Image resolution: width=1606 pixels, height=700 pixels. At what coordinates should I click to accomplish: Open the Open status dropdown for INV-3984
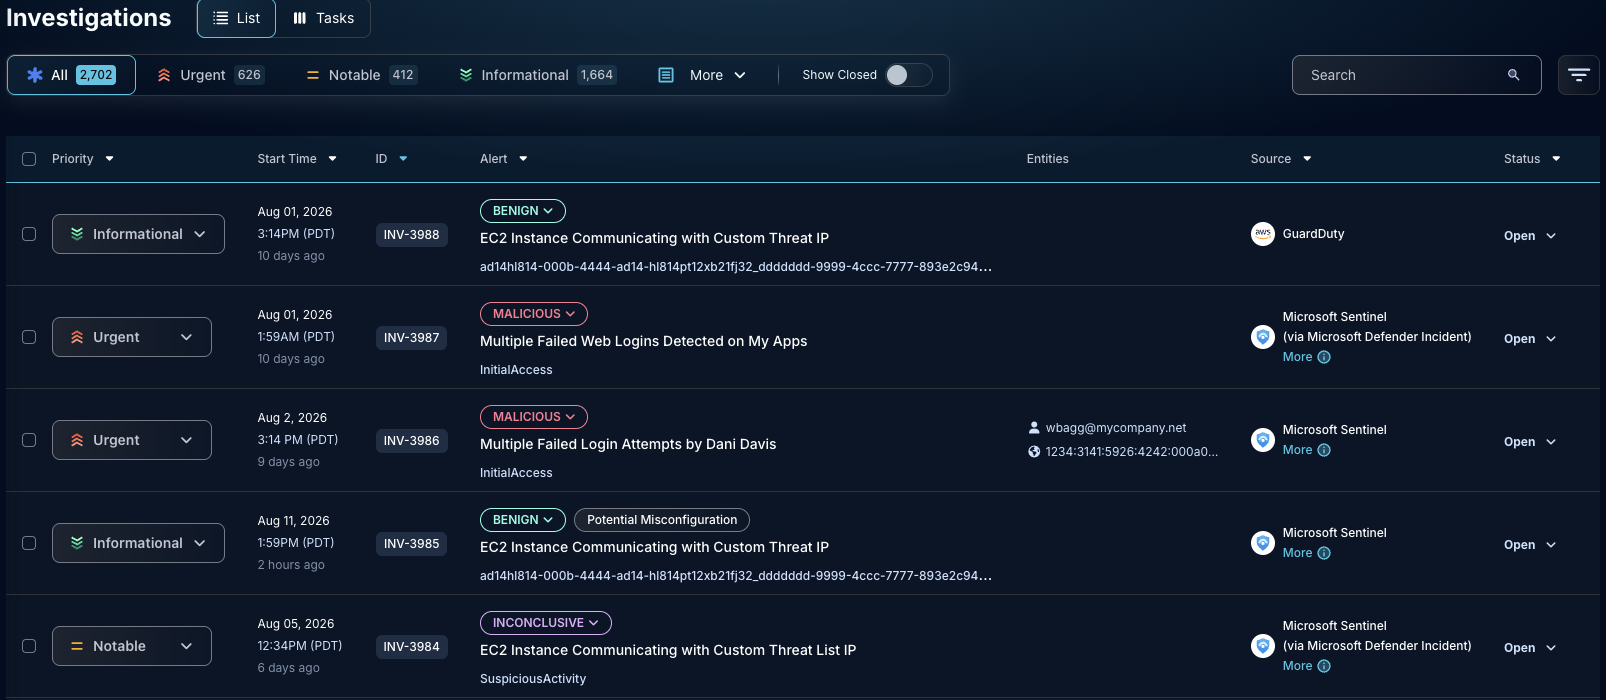[x=1530, y=648]
